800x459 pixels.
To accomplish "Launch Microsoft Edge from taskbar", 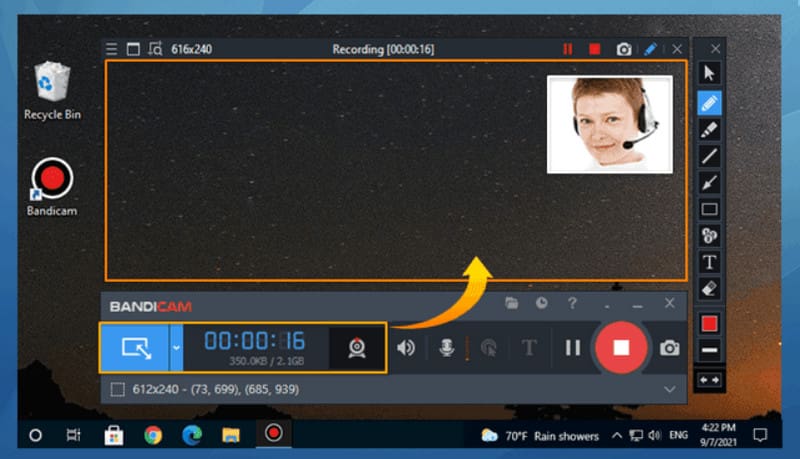I will pos(192,435).
